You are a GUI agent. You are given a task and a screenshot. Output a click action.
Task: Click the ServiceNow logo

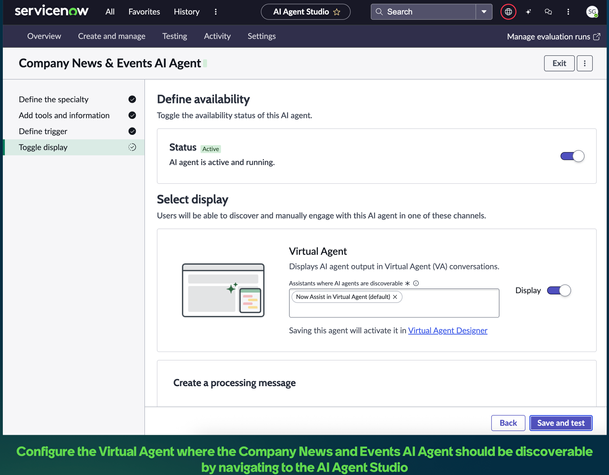pyautogui.click(x=51, y=11)
